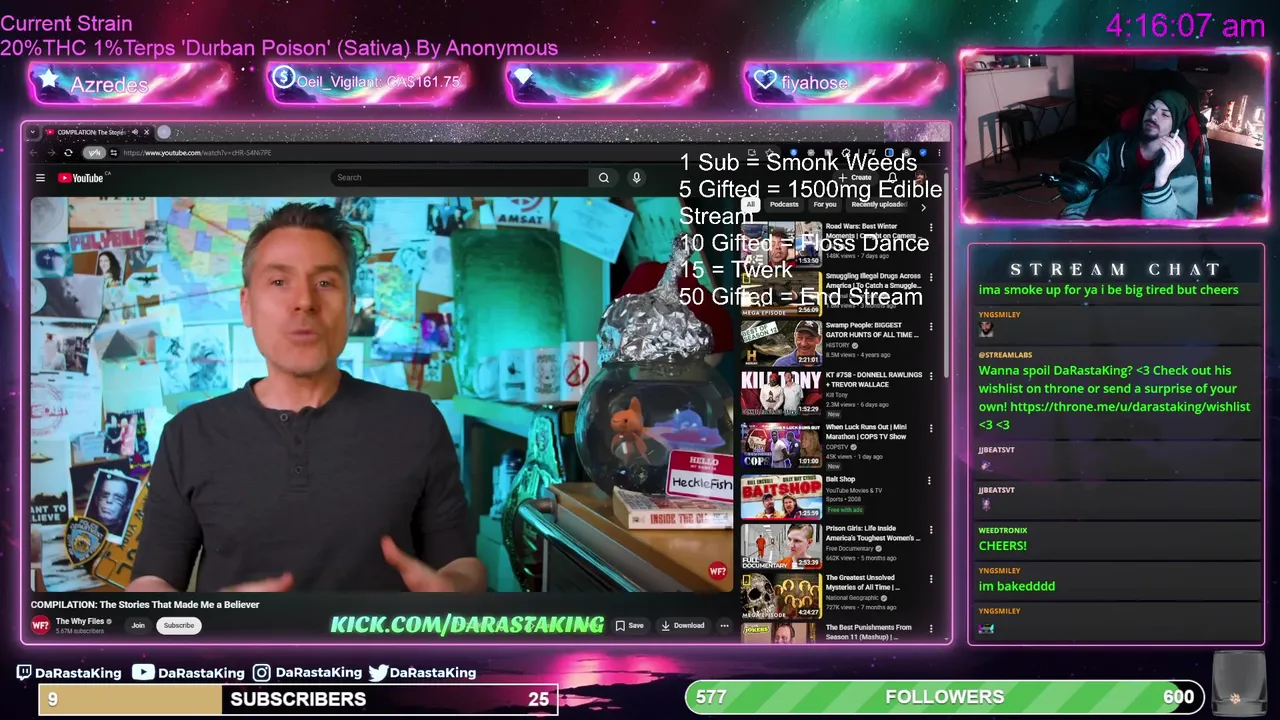Open a new tab with the plus button
The width and height of the screenshot is (1280, 720).
click(x=164, y=132)
